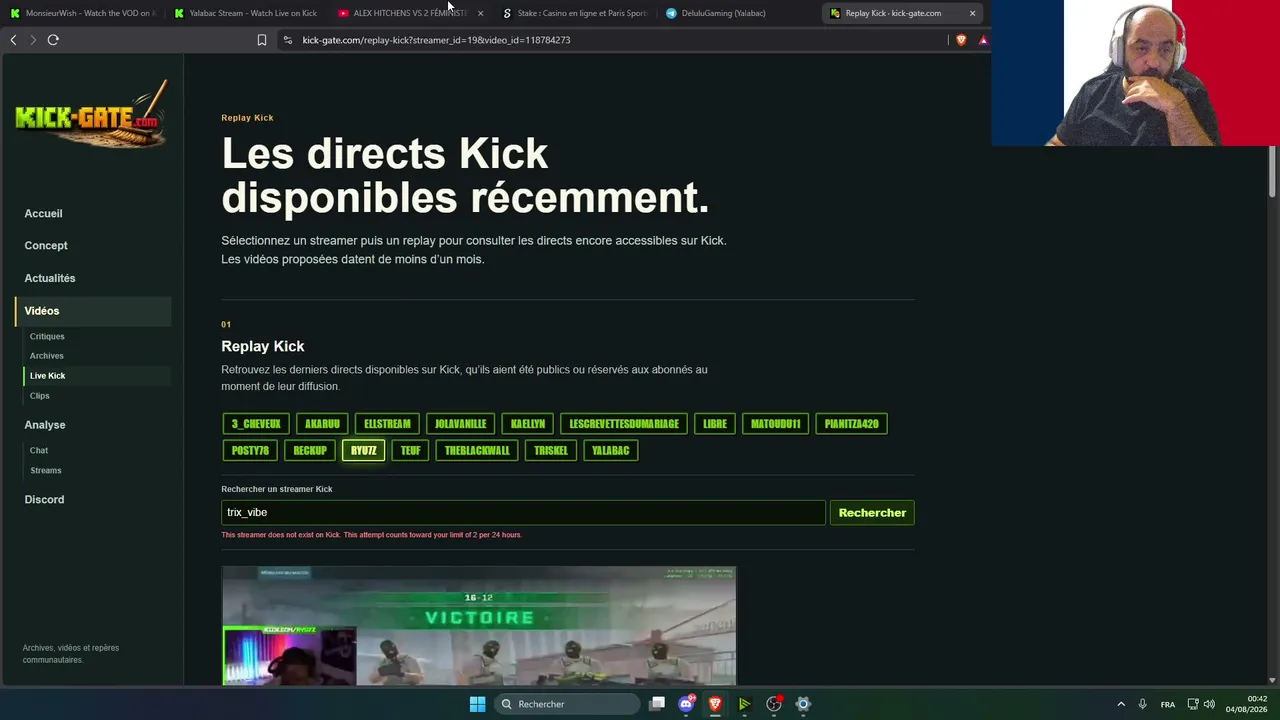
Task: Select streamer THEBLACKWALL
Action: click(x=477, y=451)
